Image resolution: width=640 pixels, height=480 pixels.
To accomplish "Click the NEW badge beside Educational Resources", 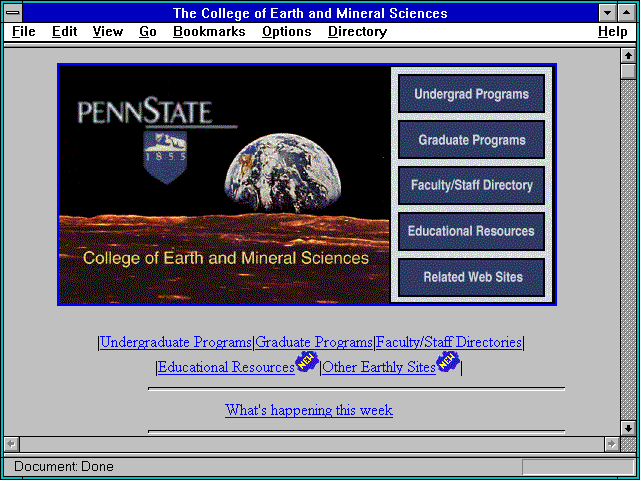I will pyautogui.click(x=307, y=361).
